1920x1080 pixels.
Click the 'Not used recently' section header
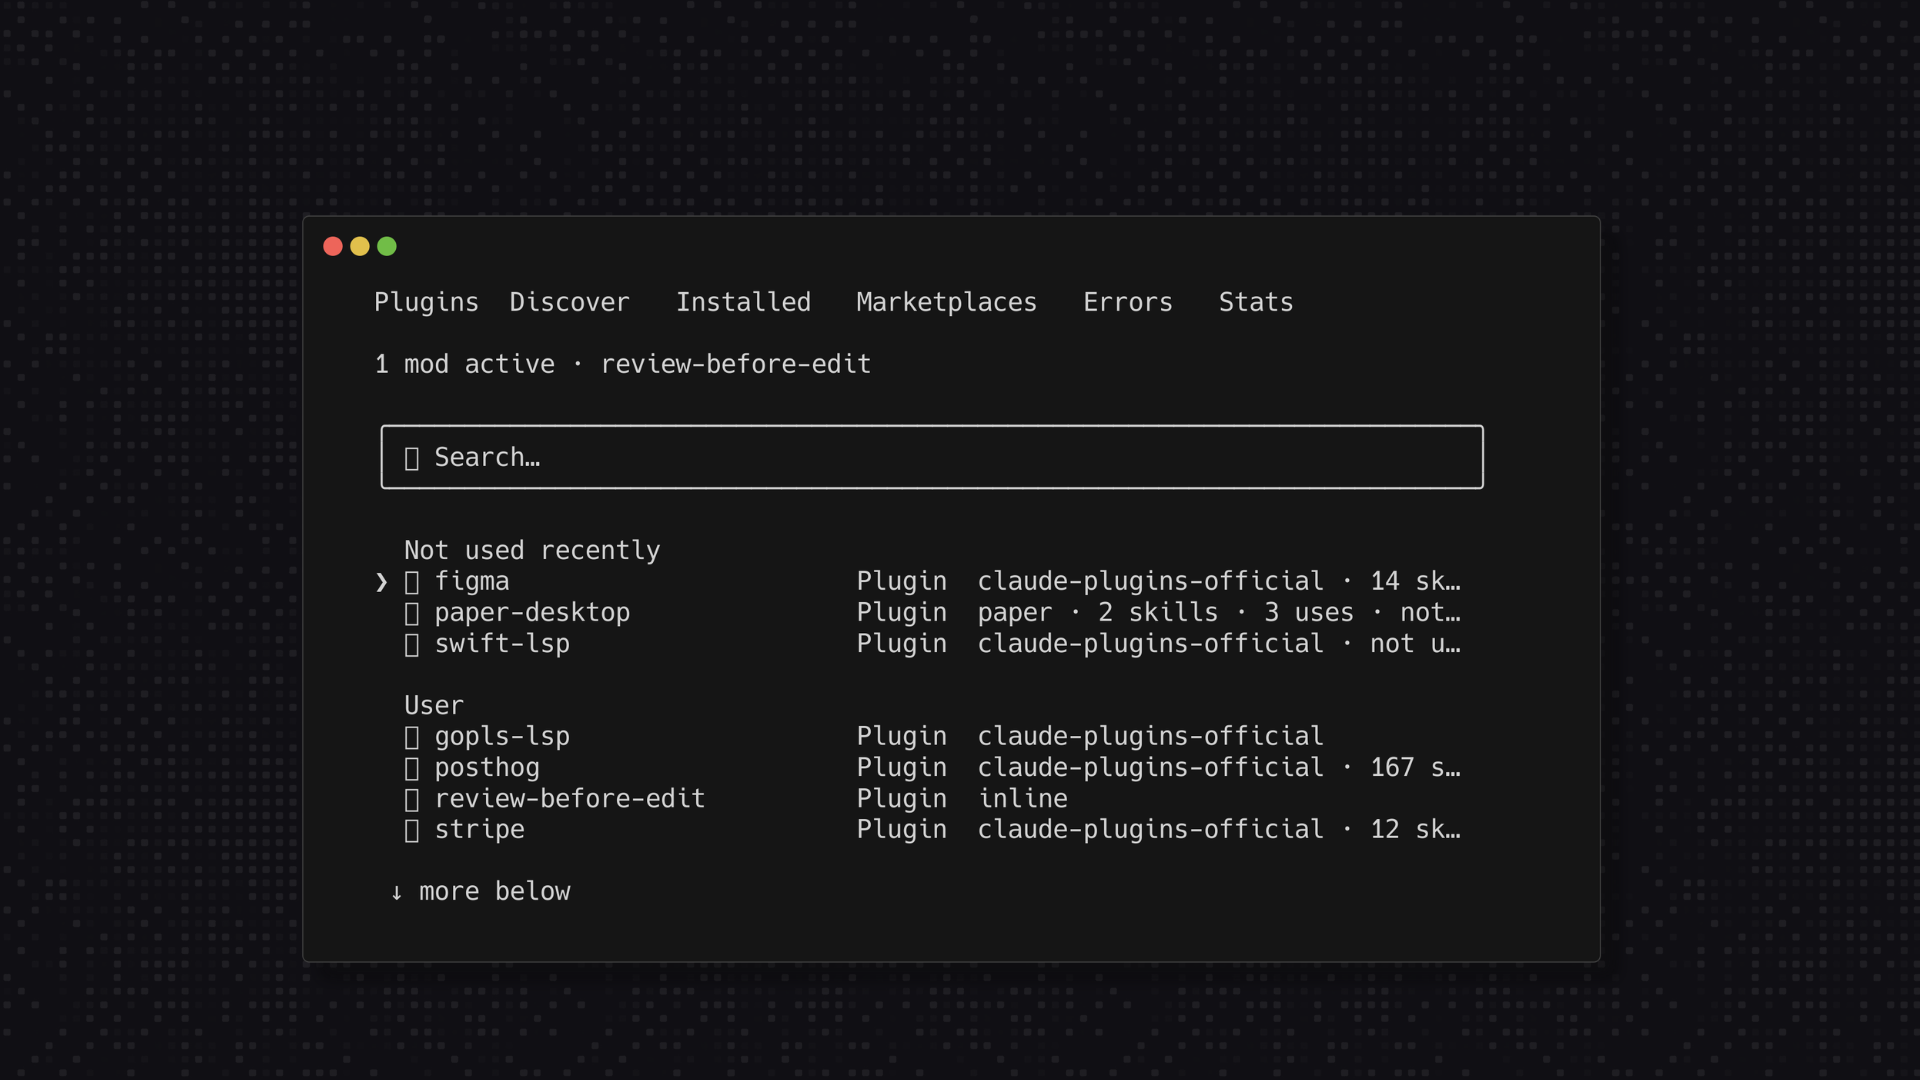(532, 550)
